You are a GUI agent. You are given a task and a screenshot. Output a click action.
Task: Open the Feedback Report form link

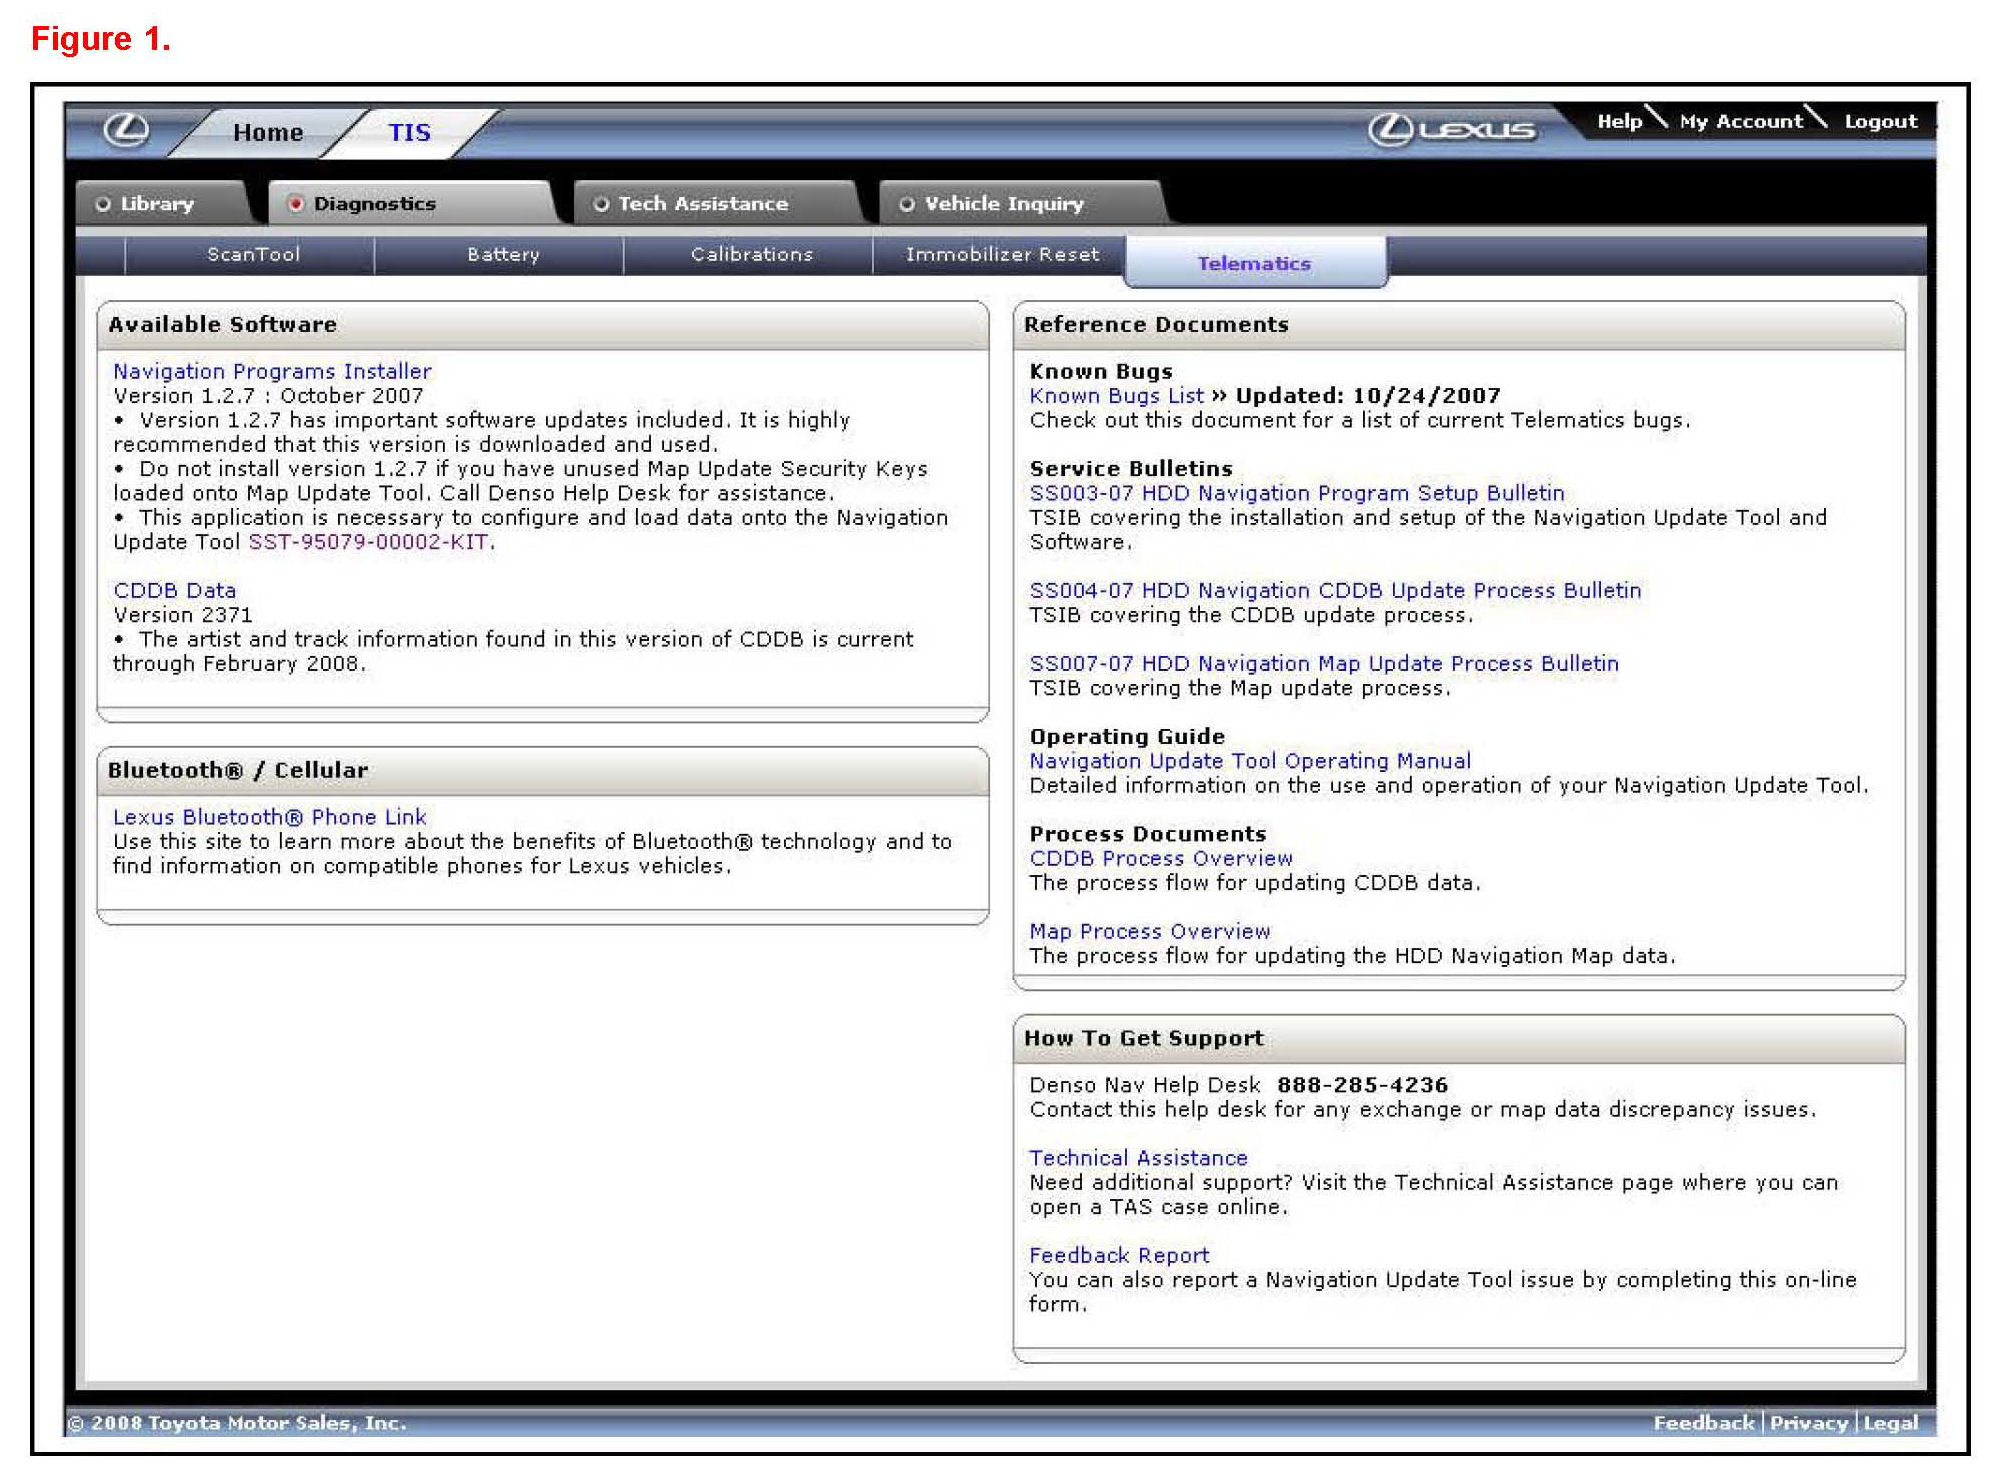coord(1119,1256)
